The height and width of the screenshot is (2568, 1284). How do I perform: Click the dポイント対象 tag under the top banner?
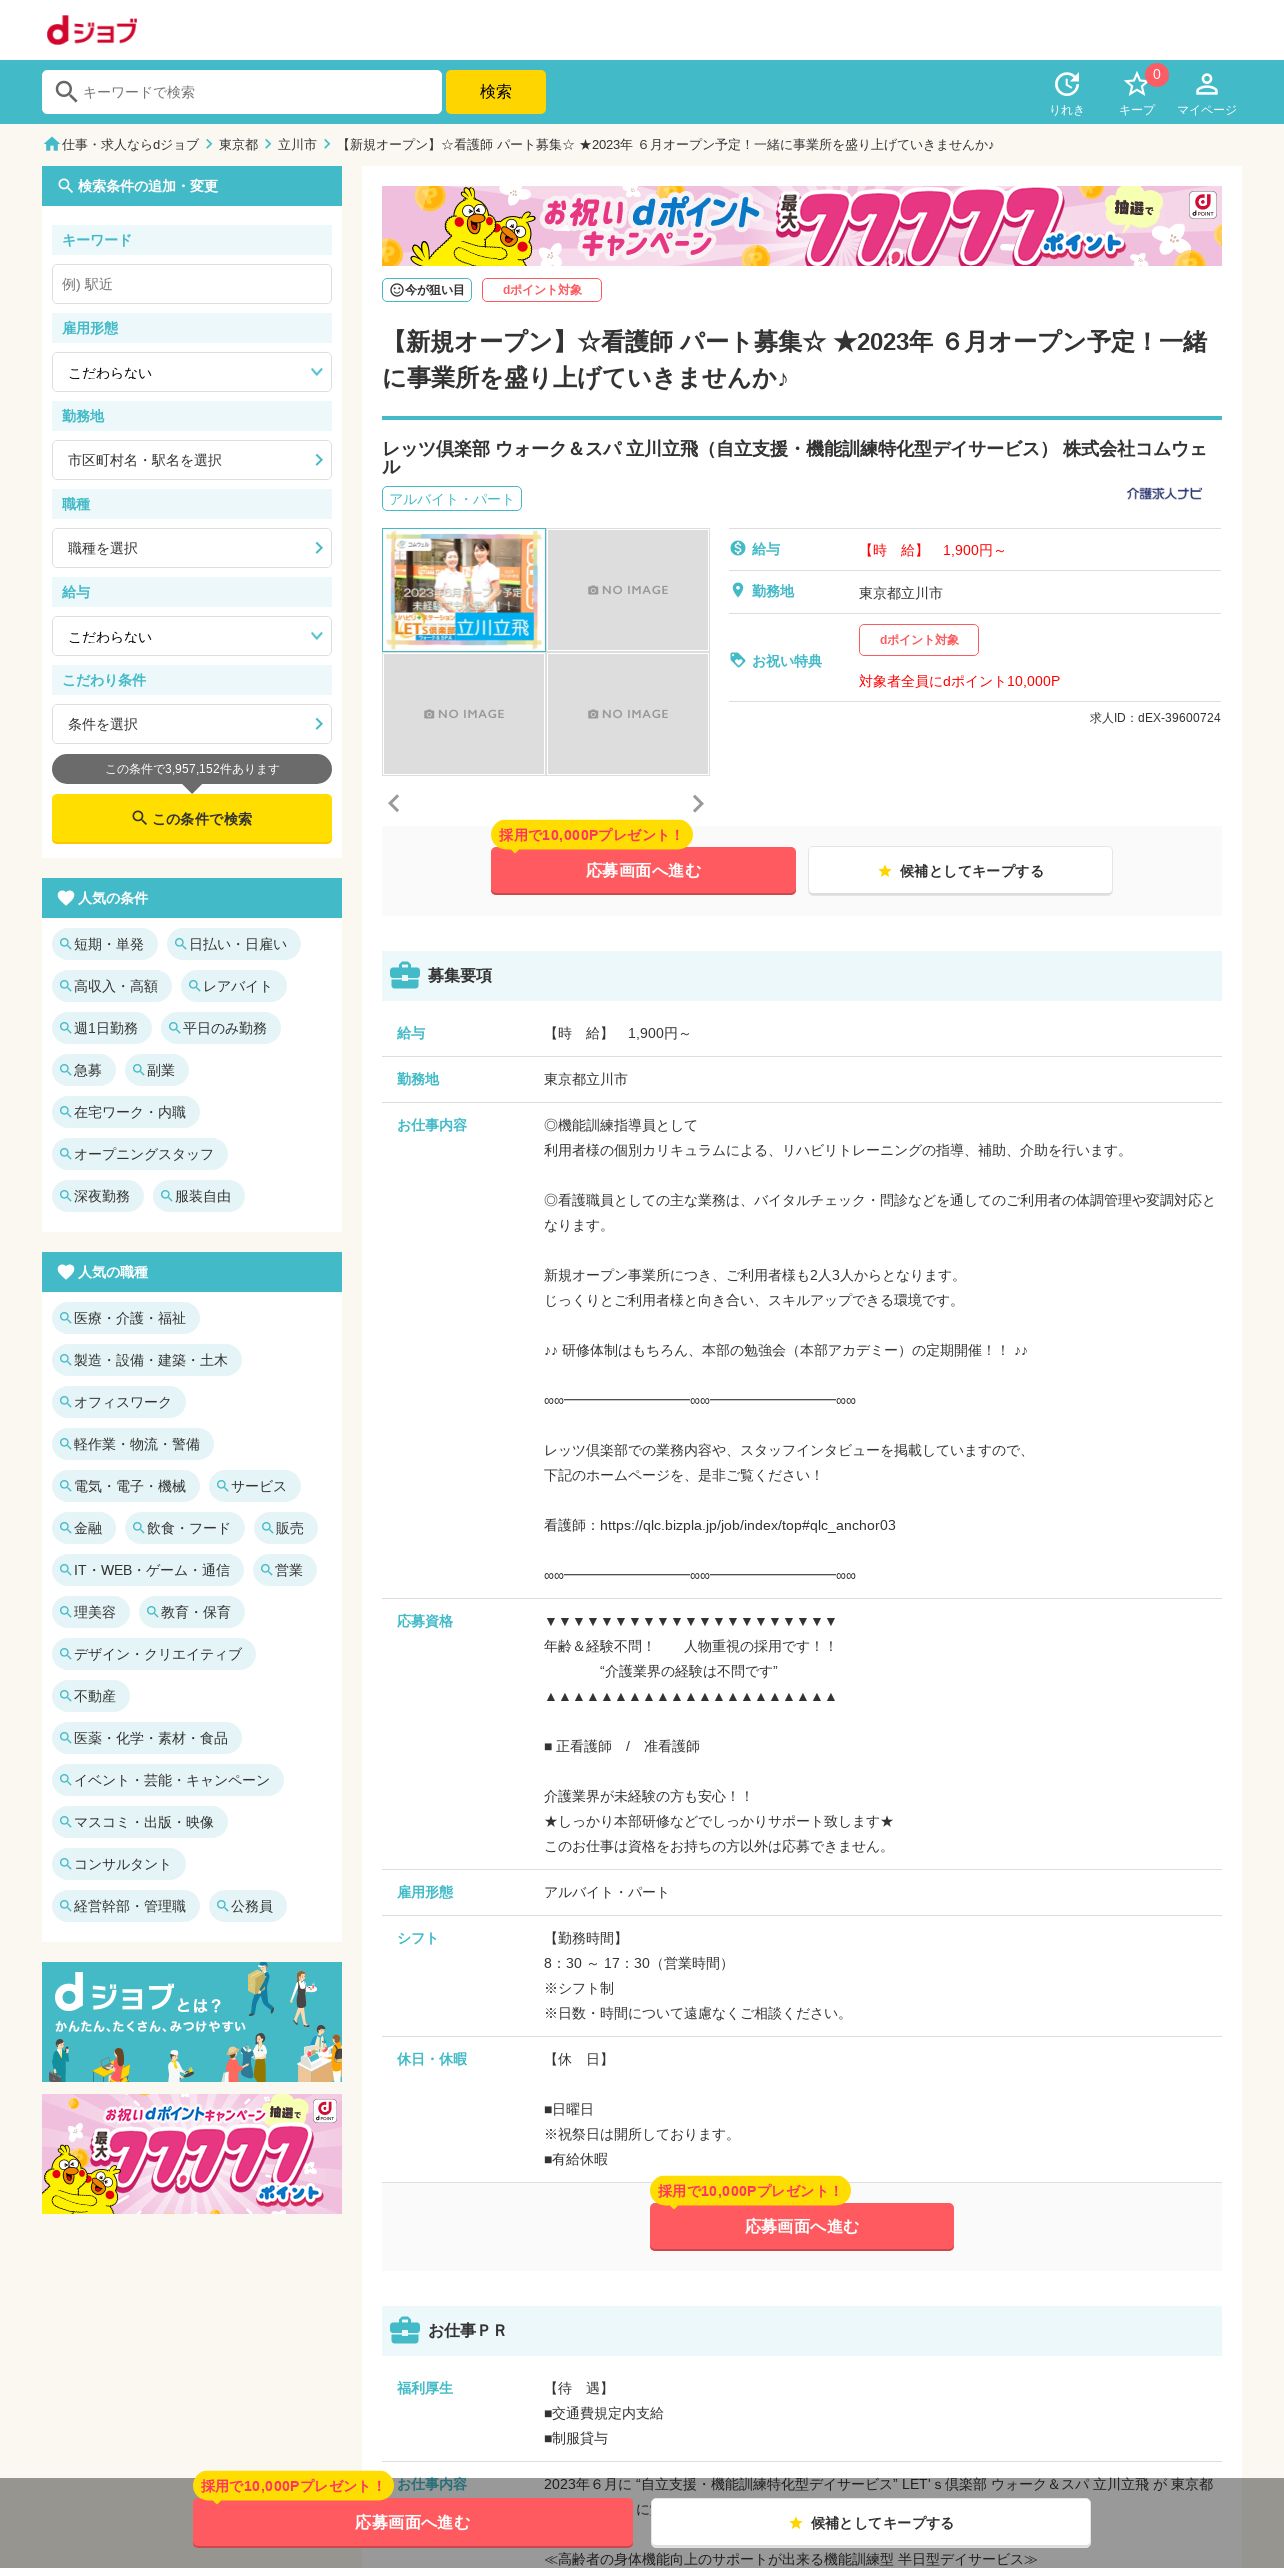(542, 290)
